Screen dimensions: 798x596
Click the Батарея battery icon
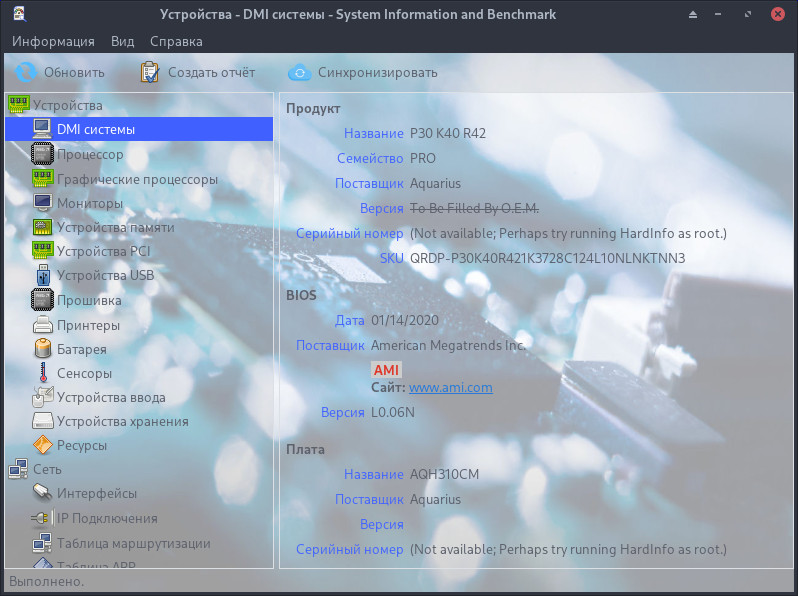[43, 348]
